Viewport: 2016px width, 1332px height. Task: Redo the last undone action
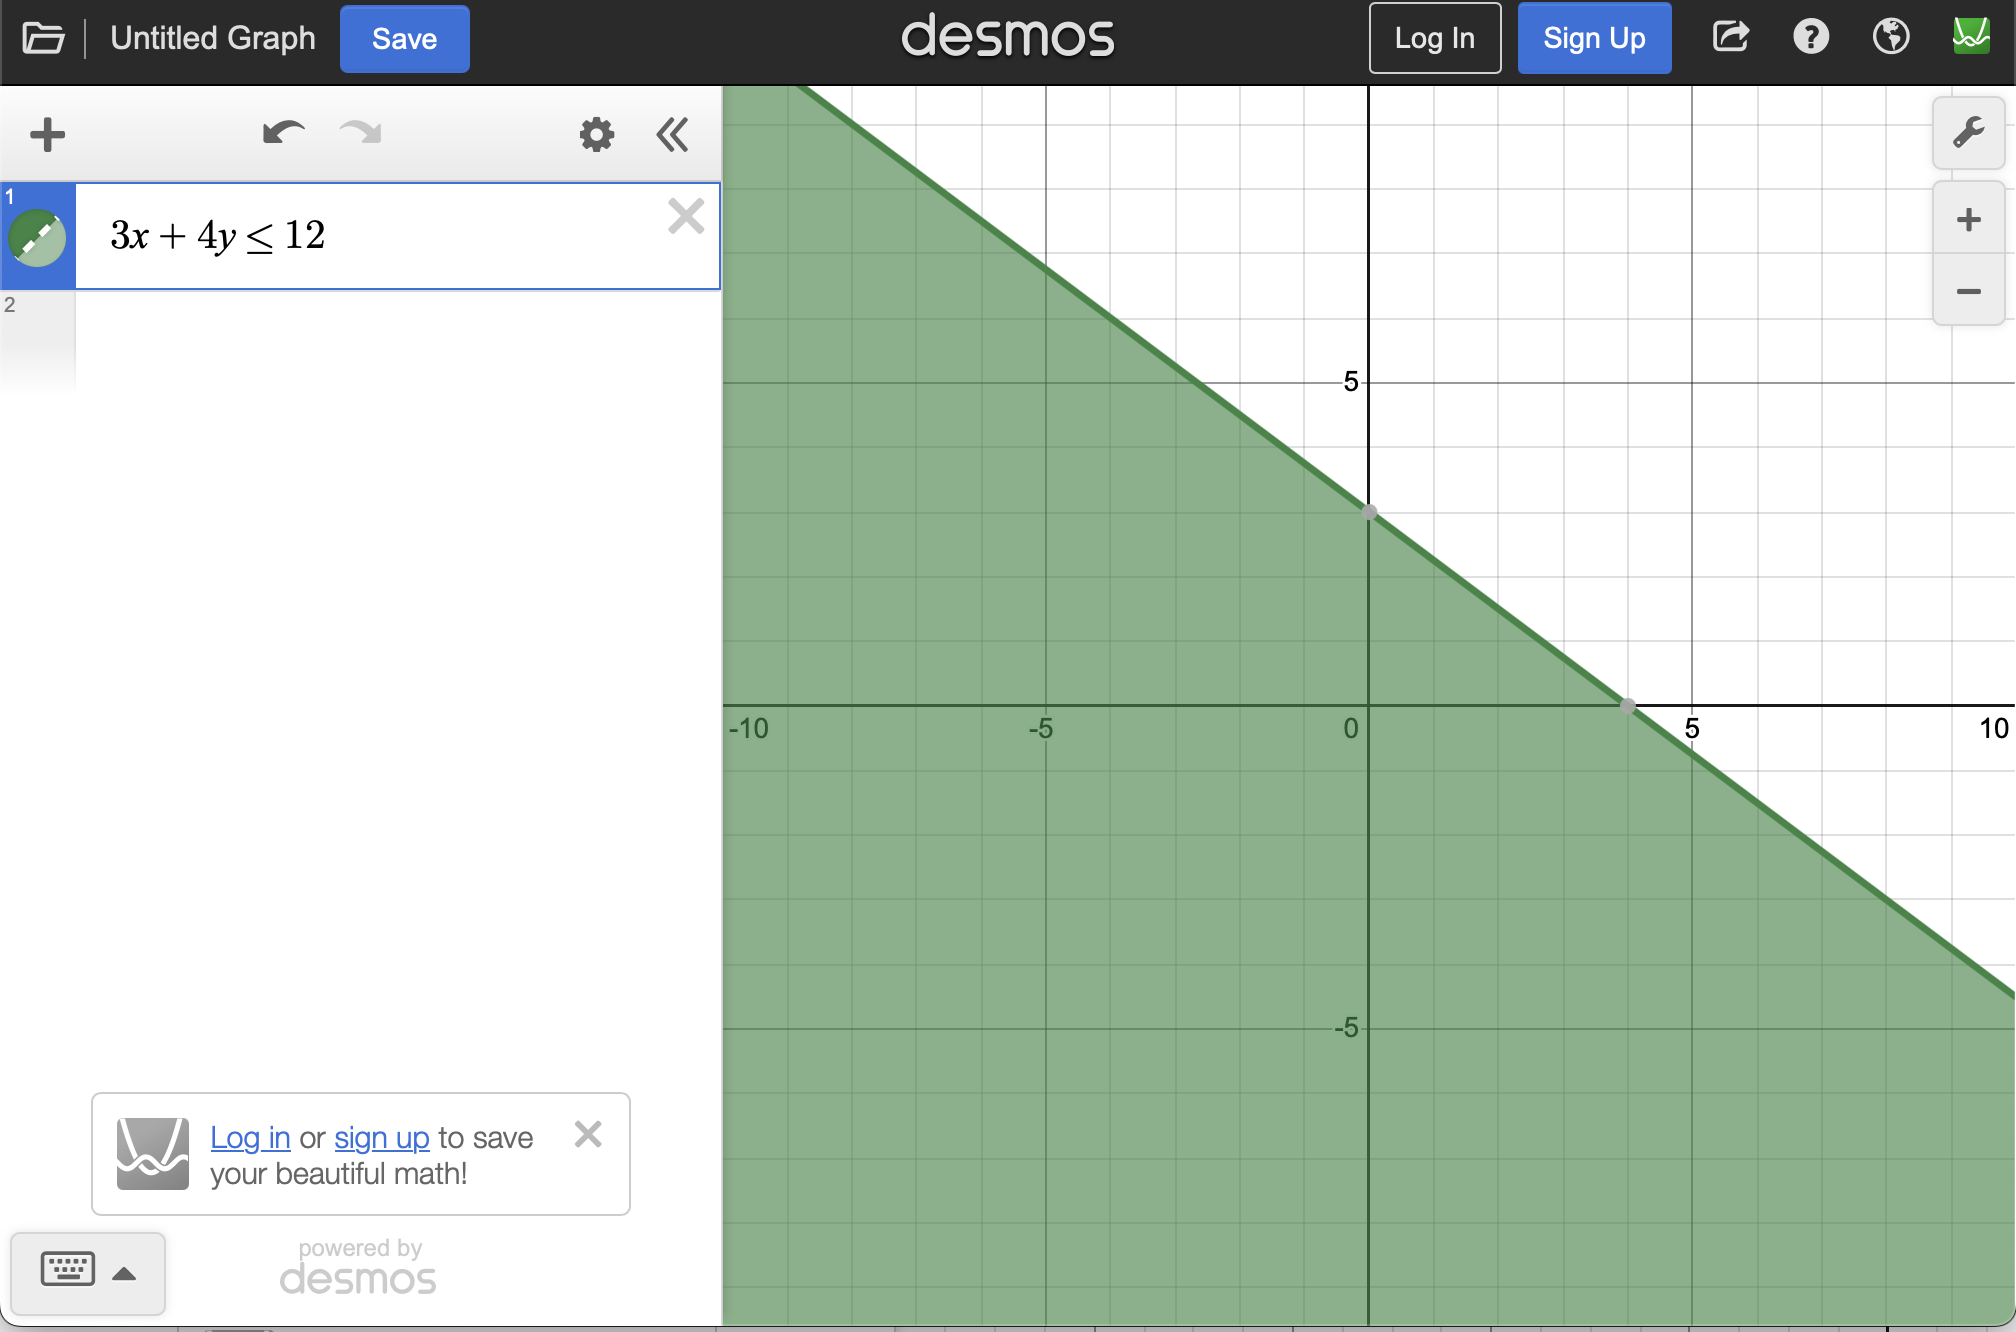tap(361, 133)
